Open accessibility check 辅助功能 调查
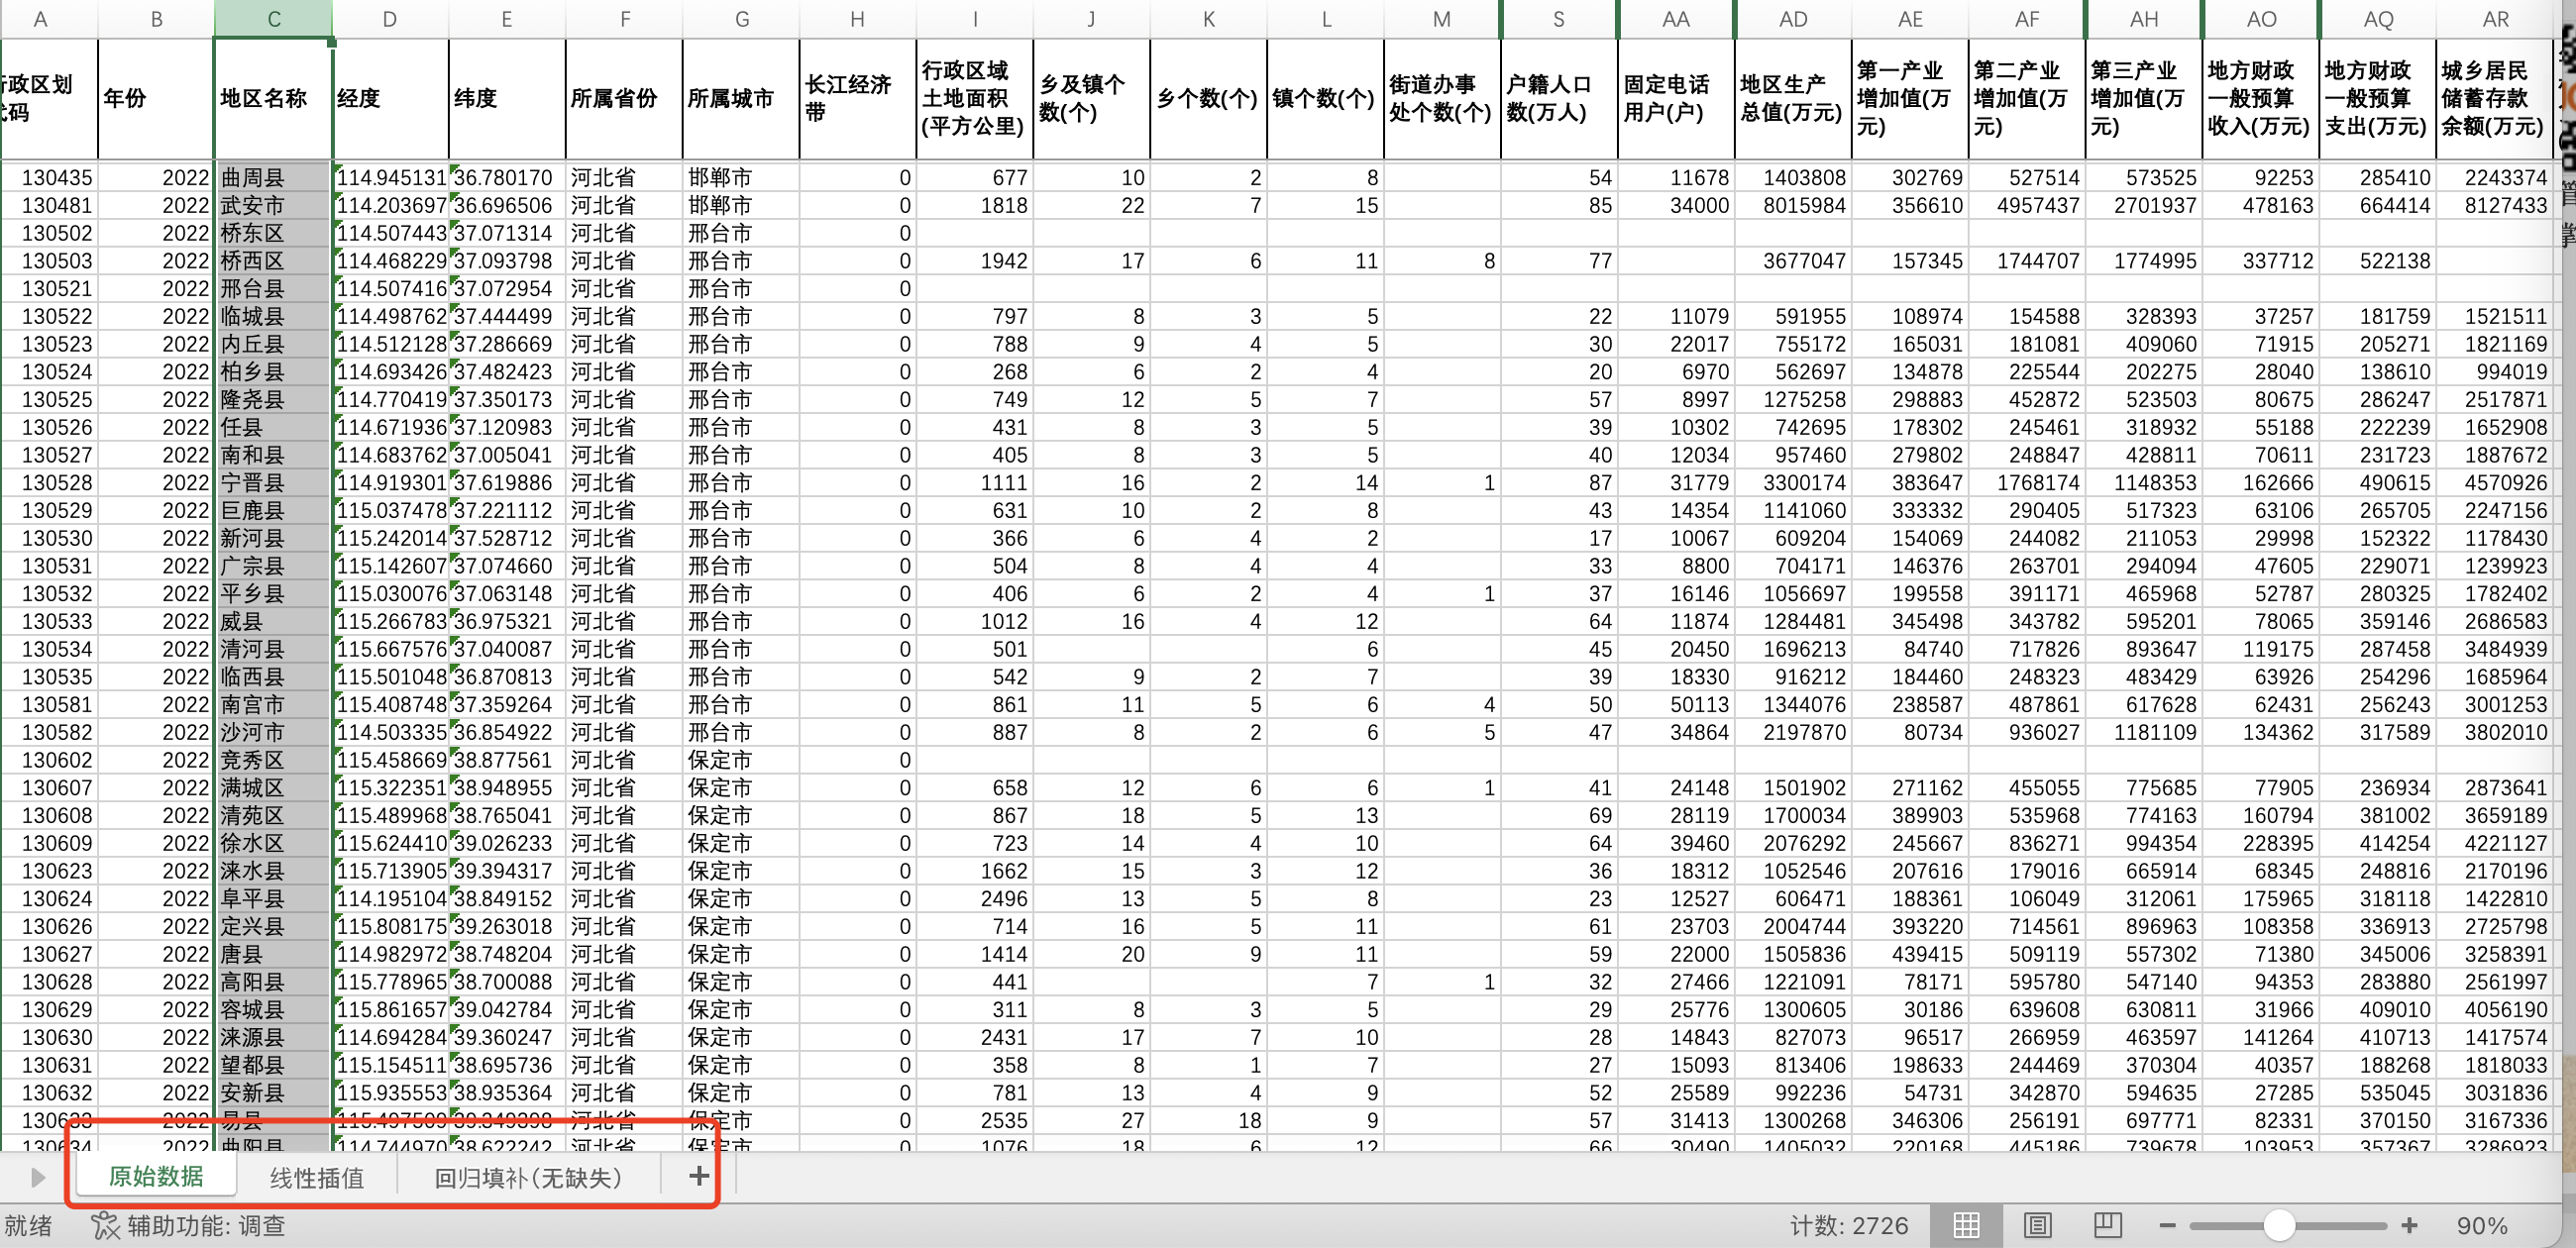The width and height of the screenshot is (2576, 1248). (x=188, y=1225)
